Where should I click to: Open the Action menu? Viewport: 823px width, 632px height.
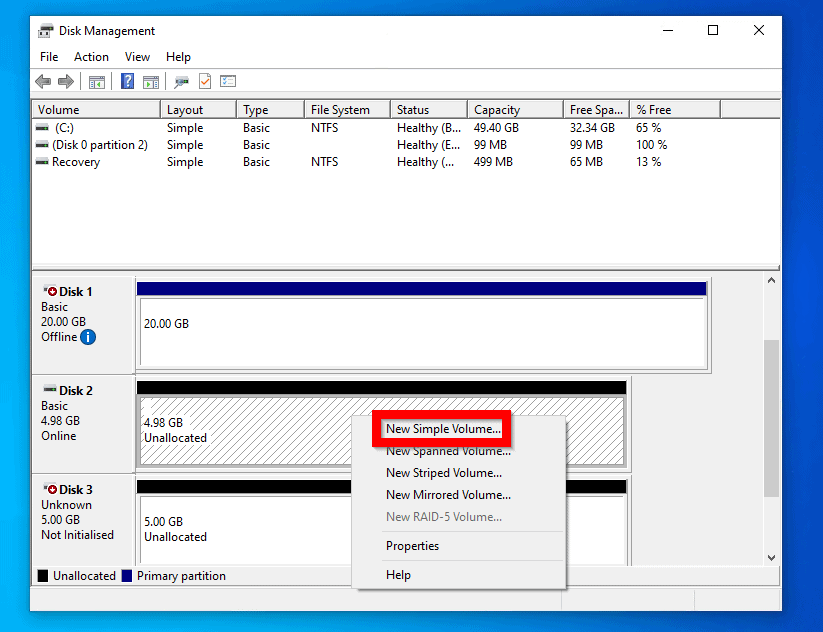[91, 57]
